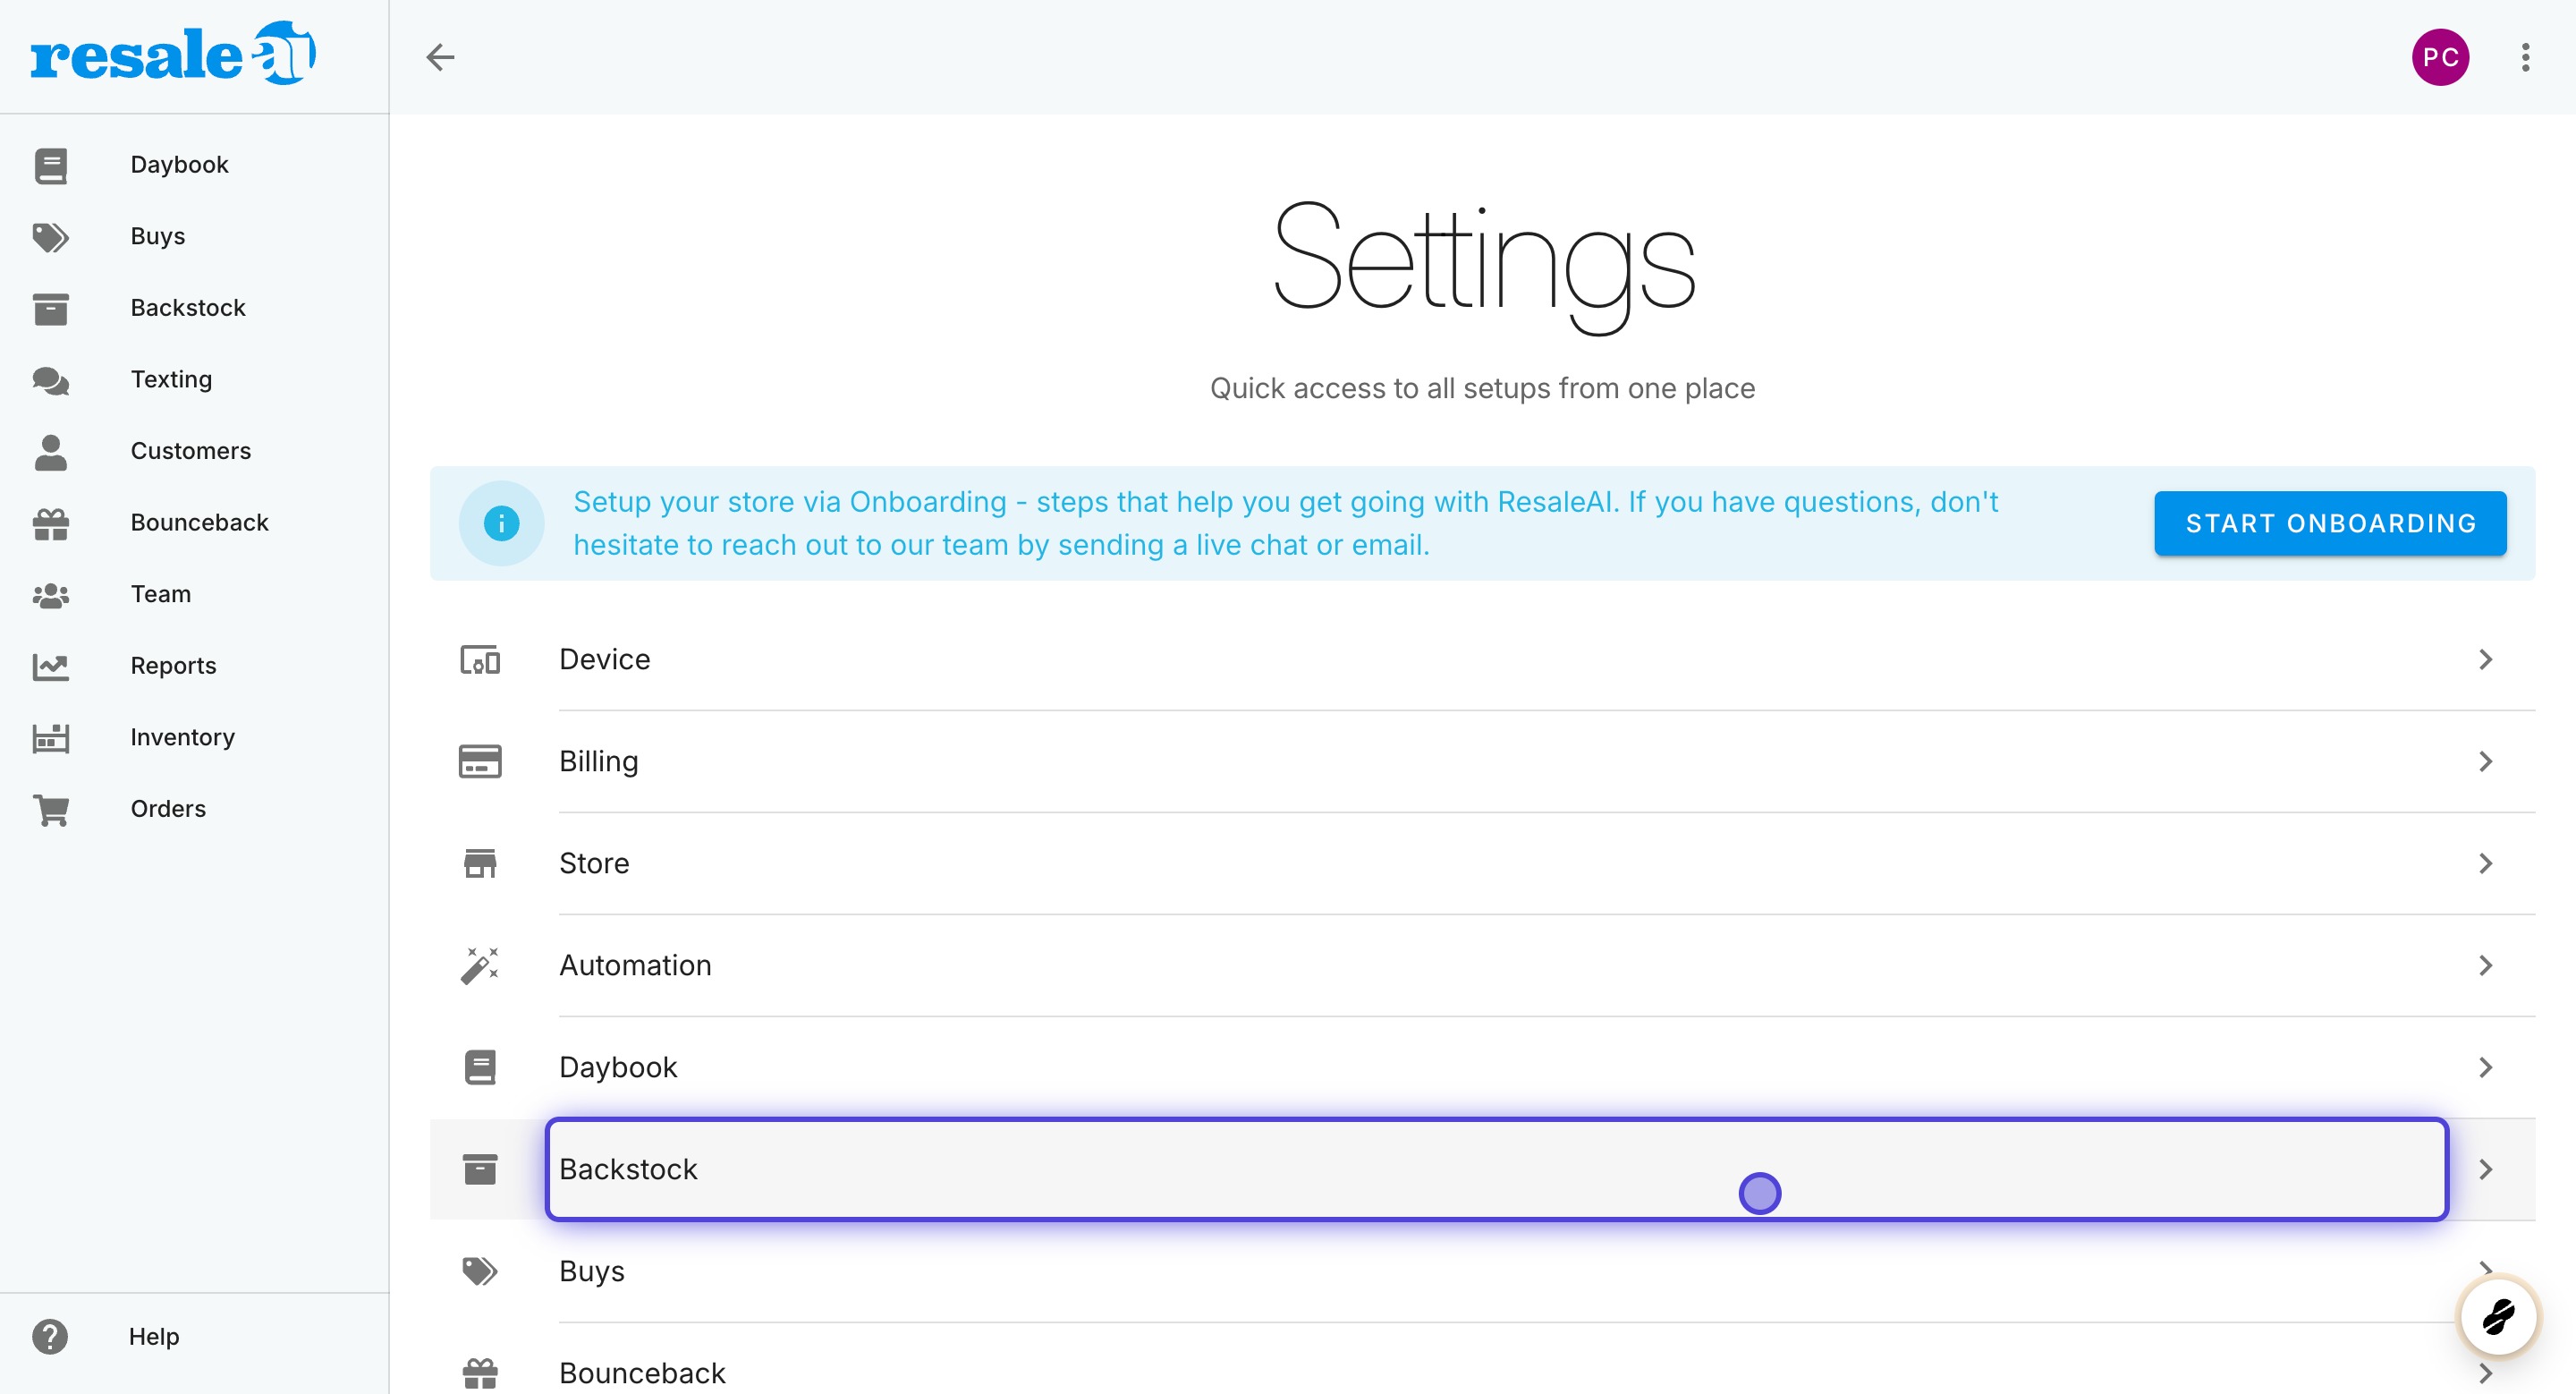
Task: Go to Reports in the sidebar
Action: pyautogui.click(x=194, y=666)
